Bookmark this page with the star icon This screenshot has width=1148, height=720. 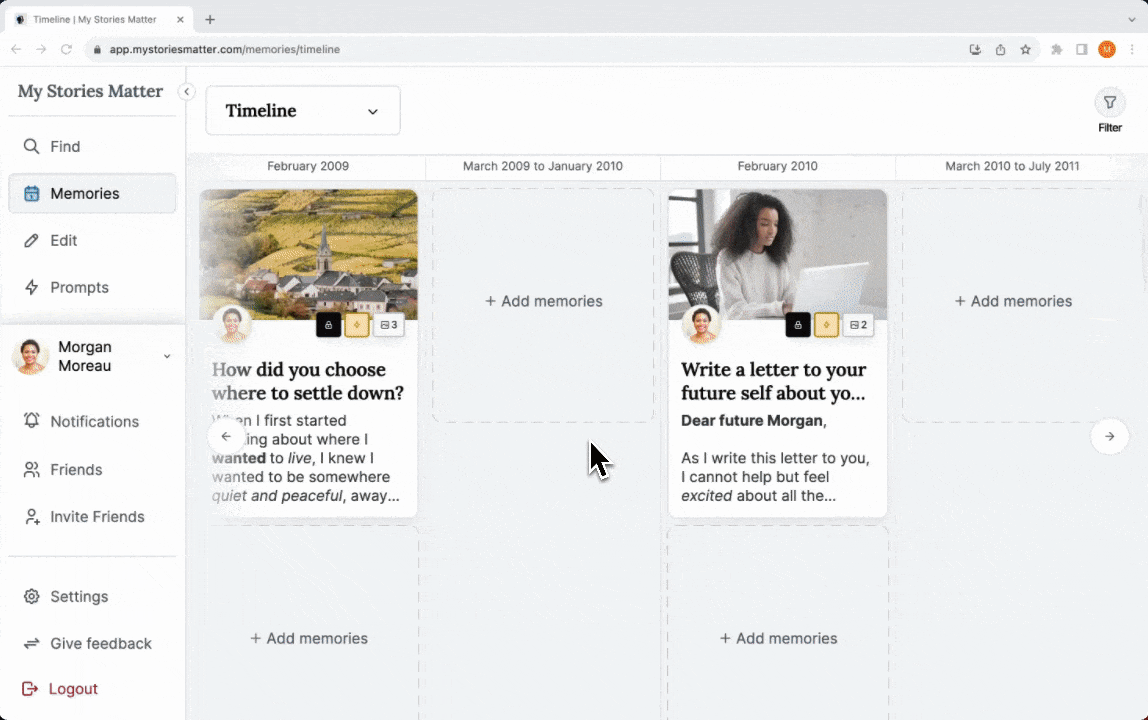[x=1025, y=49]
